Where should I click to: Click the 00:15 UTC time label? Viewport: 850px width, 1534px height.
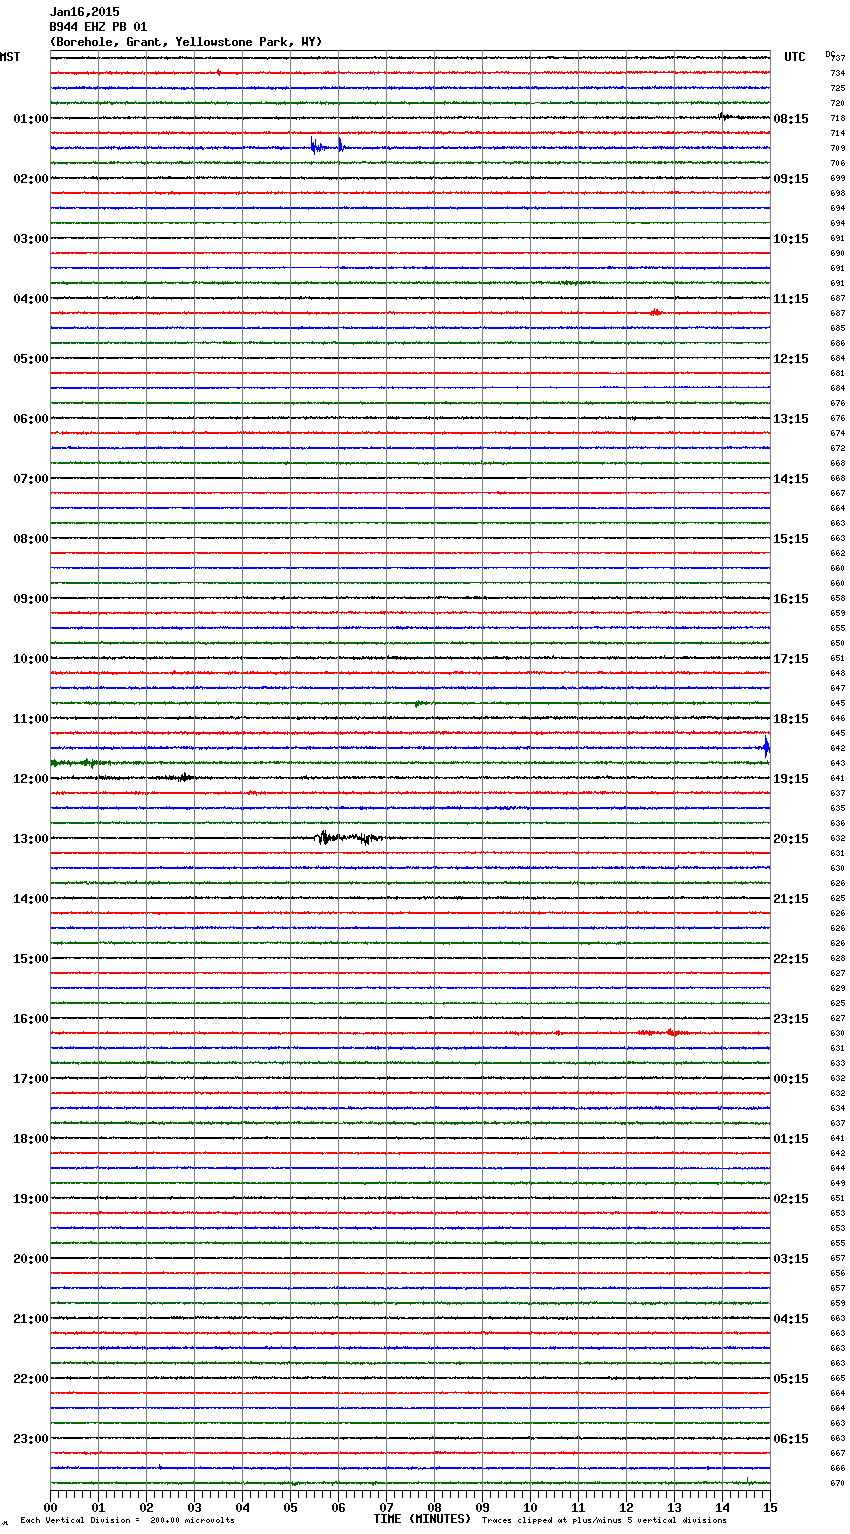coord(791,1079)
